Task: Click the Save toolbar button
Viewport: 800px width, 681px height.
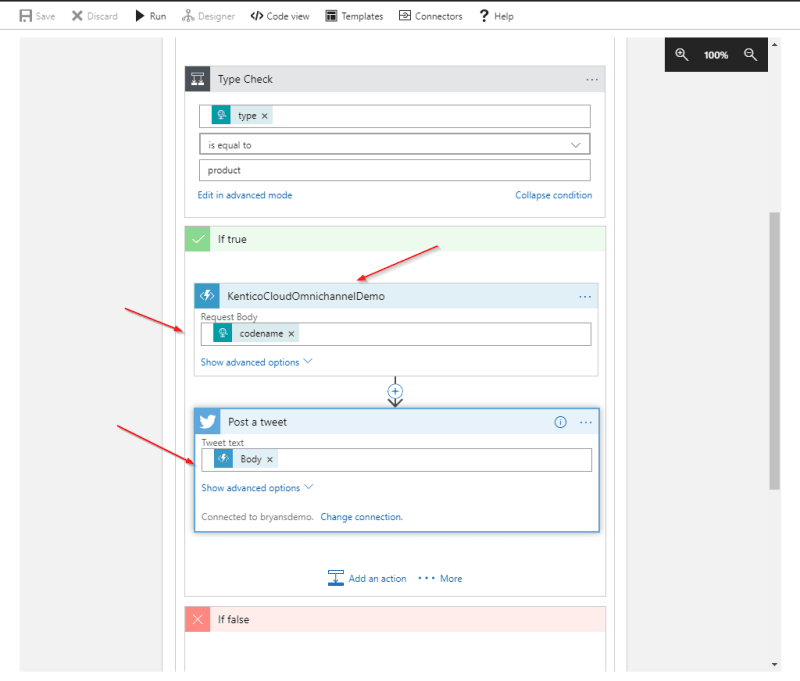Action: (x=37, y=16)
